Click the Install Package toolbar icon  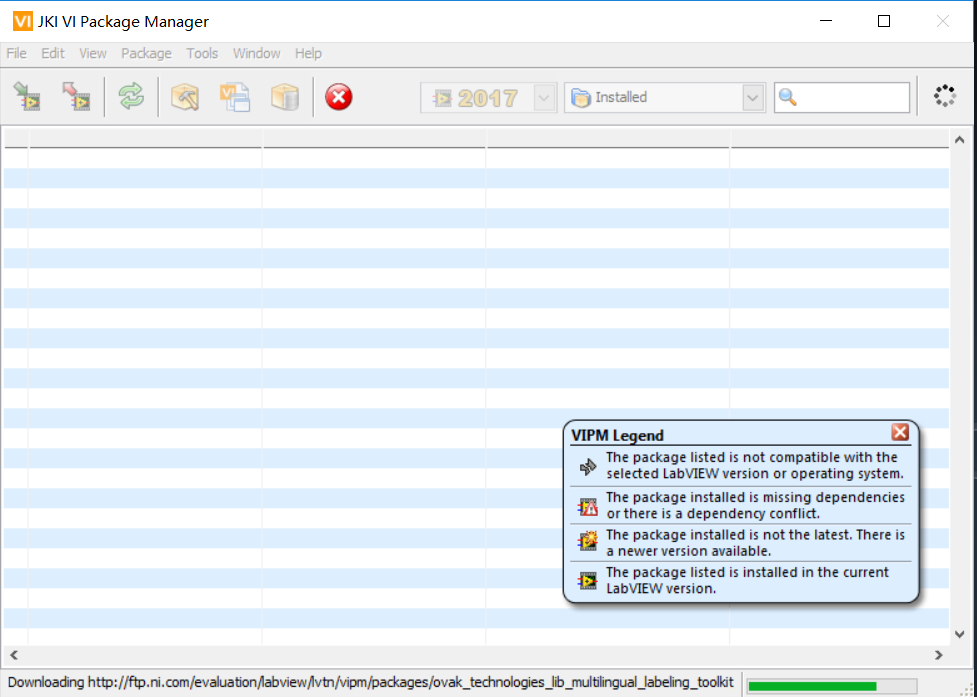pyautogui.click(x=27, y=97)
